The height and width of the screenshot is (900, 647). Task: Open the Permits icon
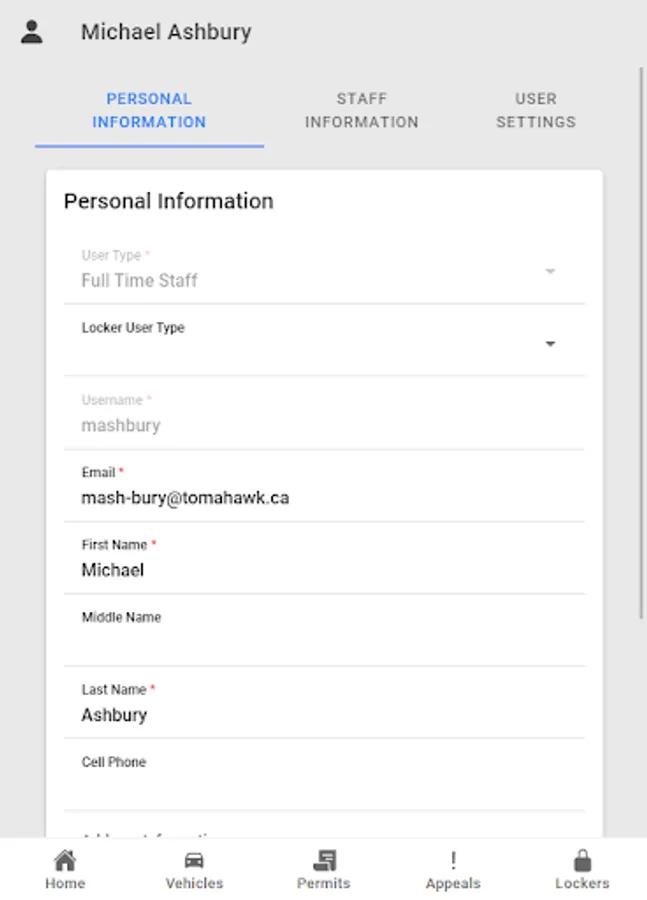(324, 860)
